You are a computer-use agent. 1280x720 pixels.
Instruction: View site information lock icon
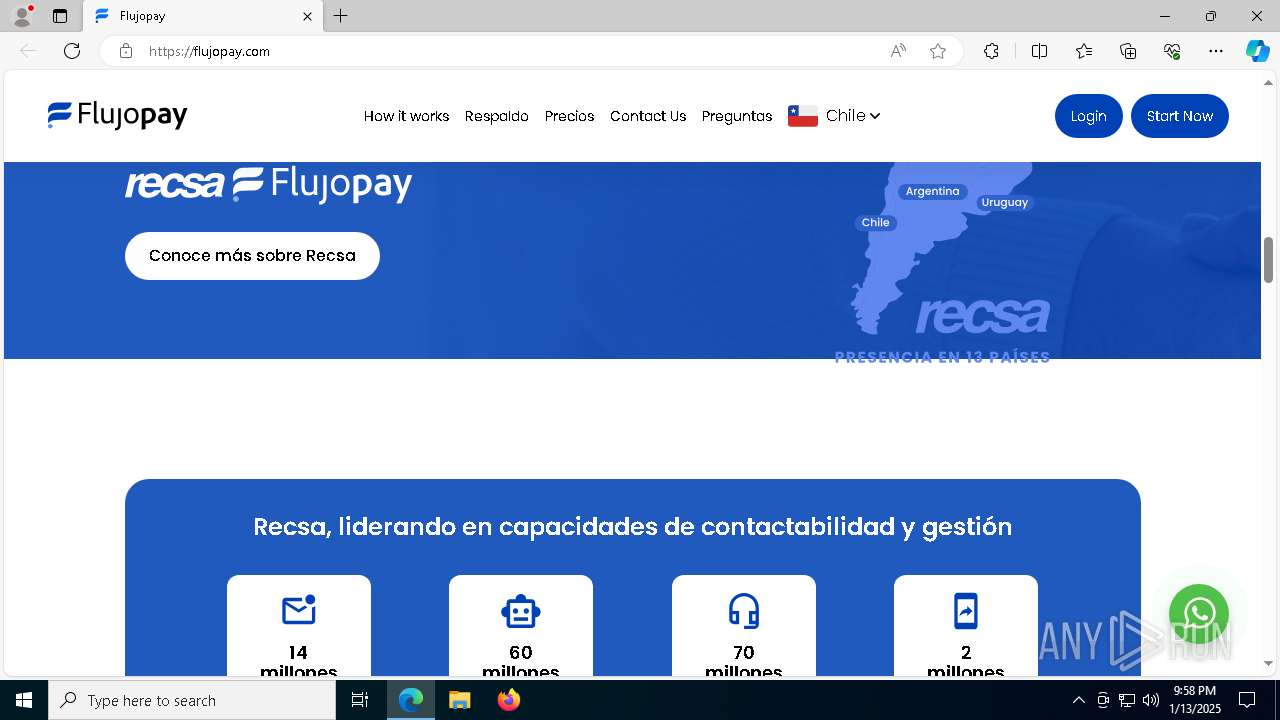(126, 51)
